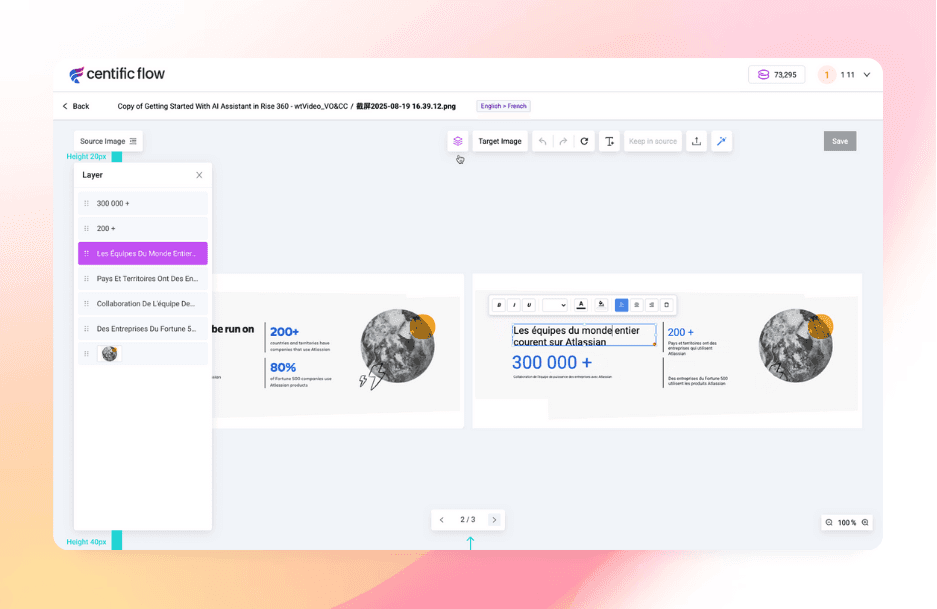Click the globe graphic in target image

click(x=796, y=345)
